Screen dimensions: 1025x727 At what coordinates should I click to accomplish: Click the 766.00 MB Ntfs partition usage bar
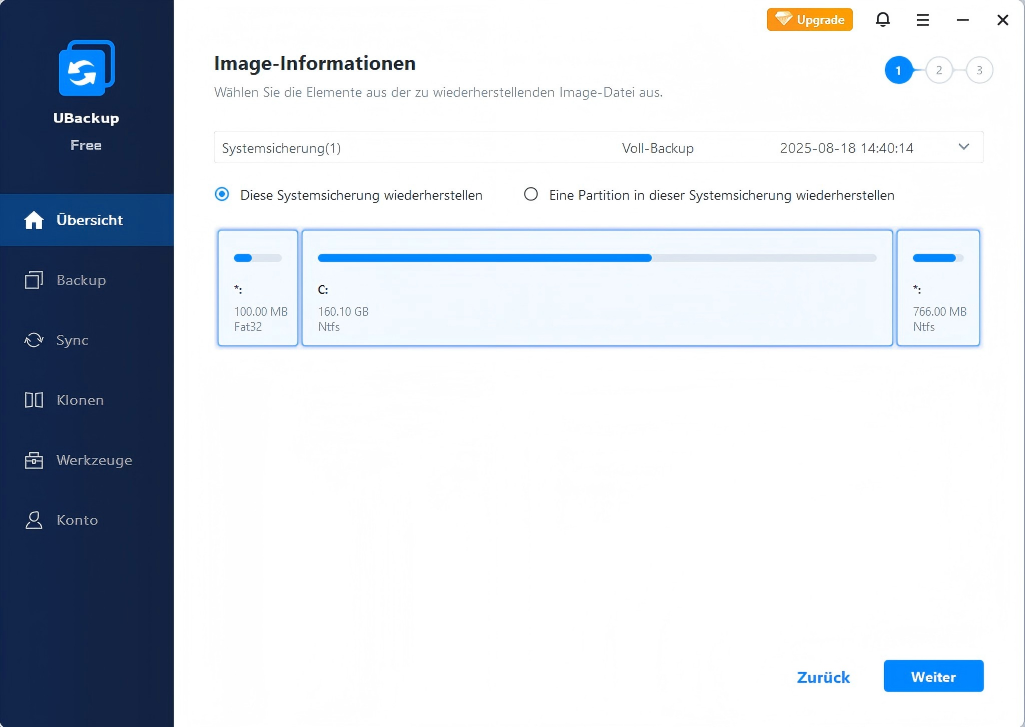938,258
